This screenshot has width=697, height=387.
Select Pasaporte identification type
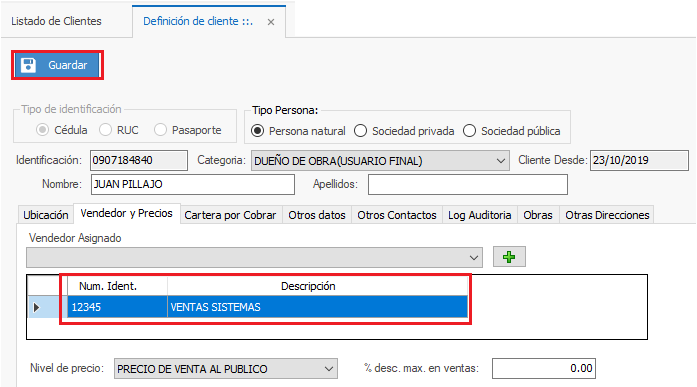click(x=160, y=130)
